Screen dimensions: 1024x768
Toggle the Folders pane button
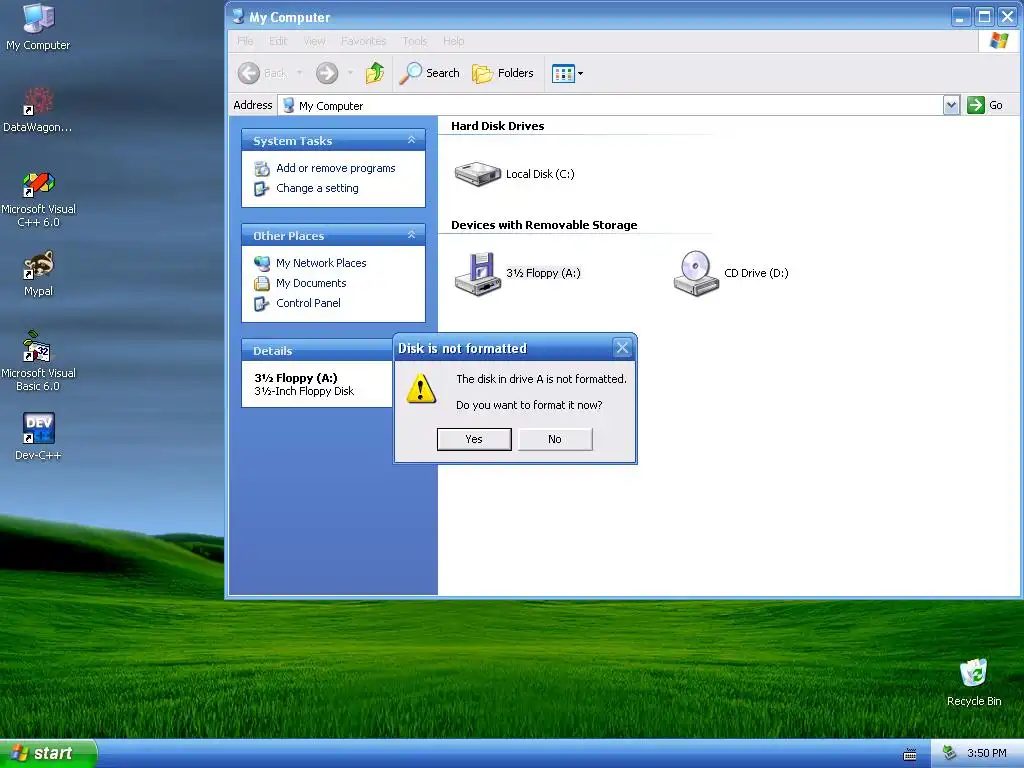503,73
